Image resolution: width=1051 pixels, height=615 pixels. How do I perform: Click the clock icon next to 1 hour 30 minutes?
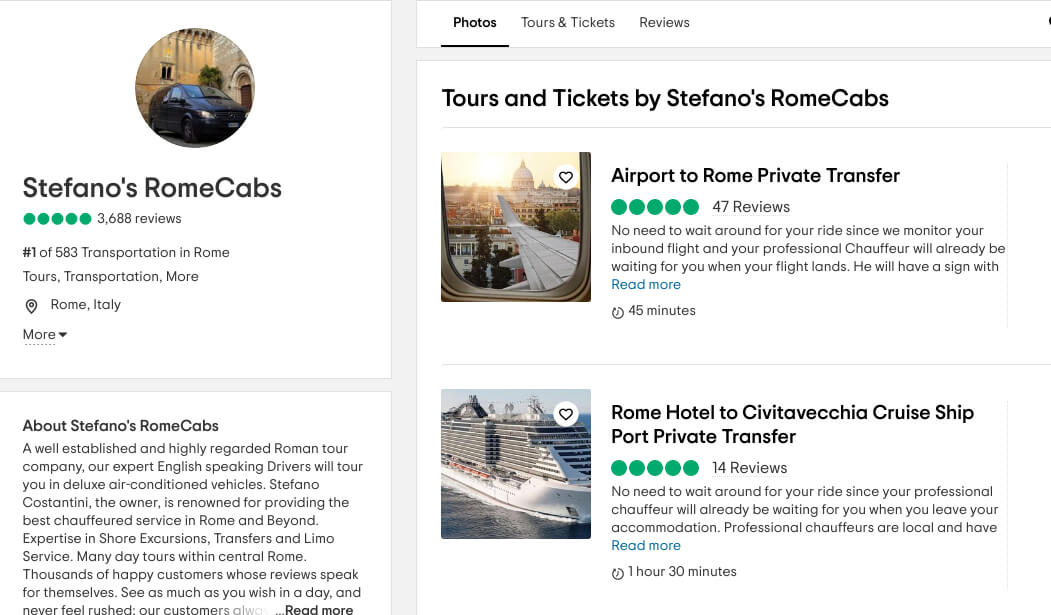(617, 573)
